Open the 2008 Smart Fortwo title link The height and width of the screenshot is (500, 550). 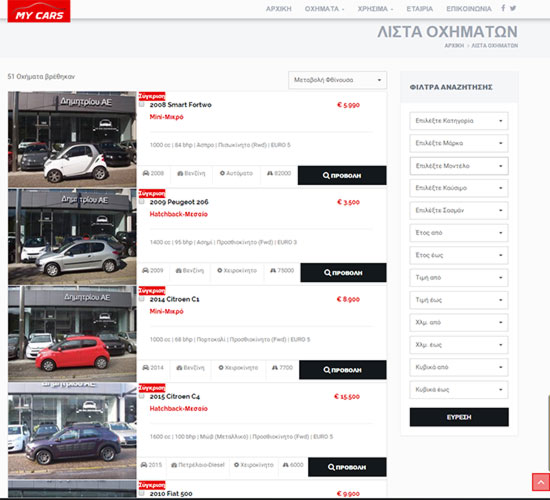pos(180,105)
